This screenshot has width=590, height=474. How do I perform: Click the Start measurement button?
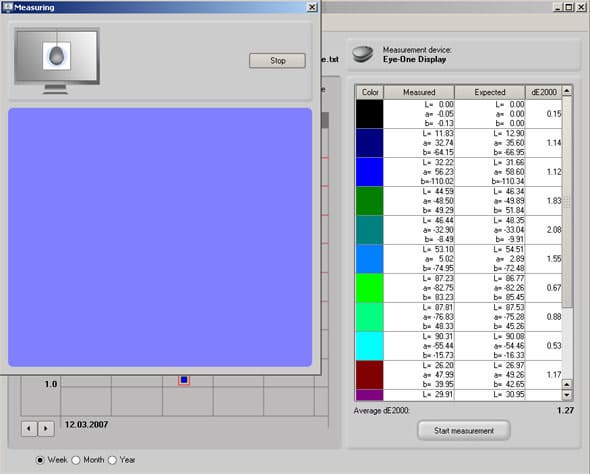coord(464,430)
